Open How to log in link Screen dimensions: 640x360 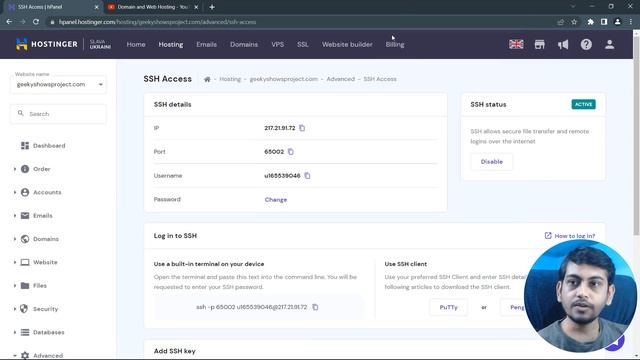click(570, 236)
